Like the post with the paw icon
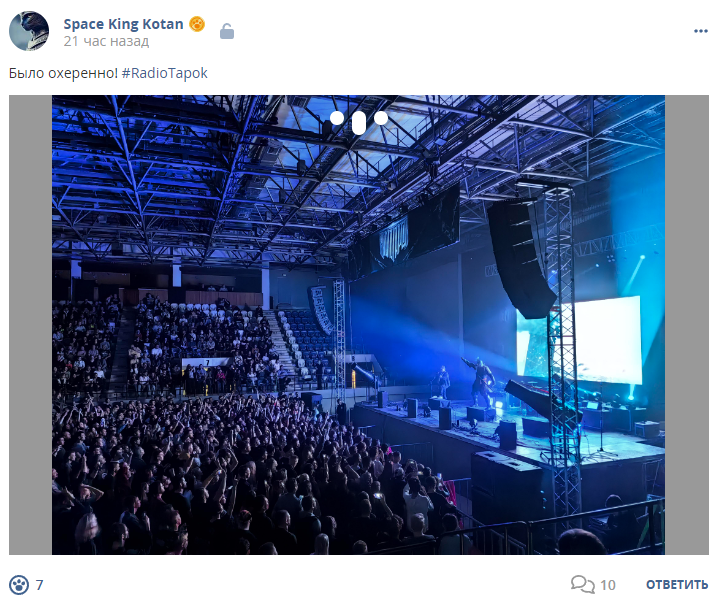Viewport: 728px width, 603px height. click(19, 585)
